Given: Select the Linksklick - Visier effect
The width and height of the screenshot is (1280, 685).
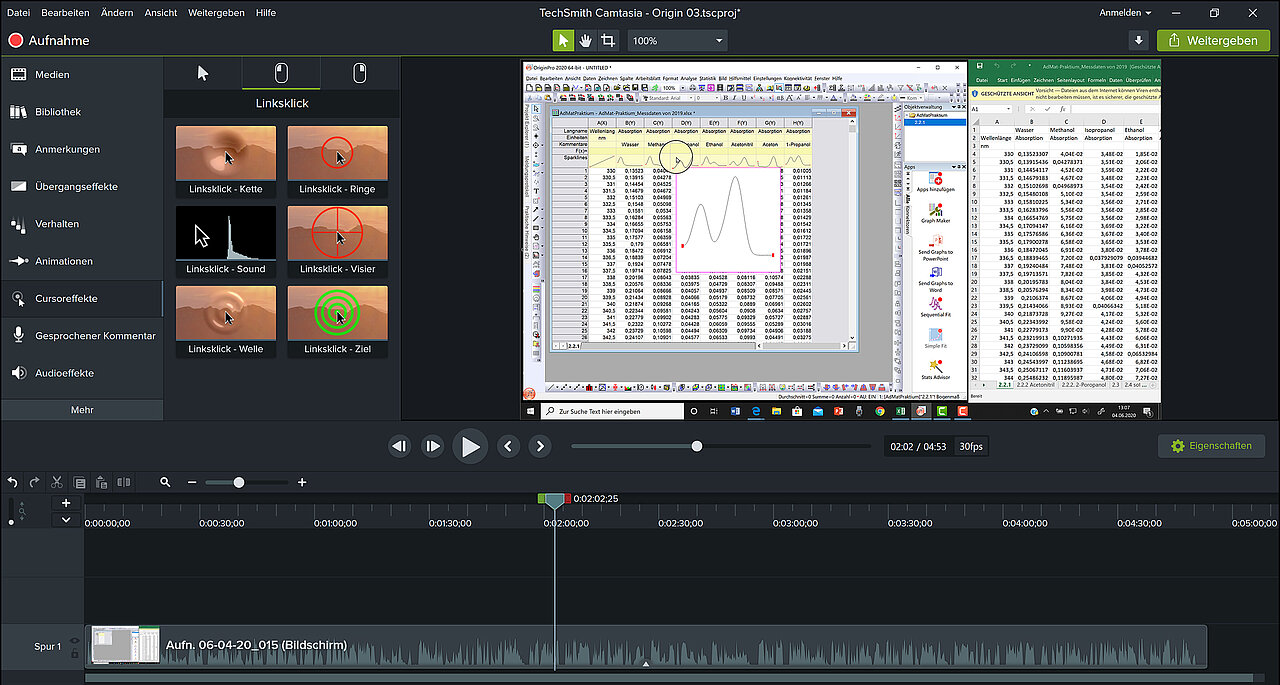Looking at the screenshot, I should pos(337,241).
